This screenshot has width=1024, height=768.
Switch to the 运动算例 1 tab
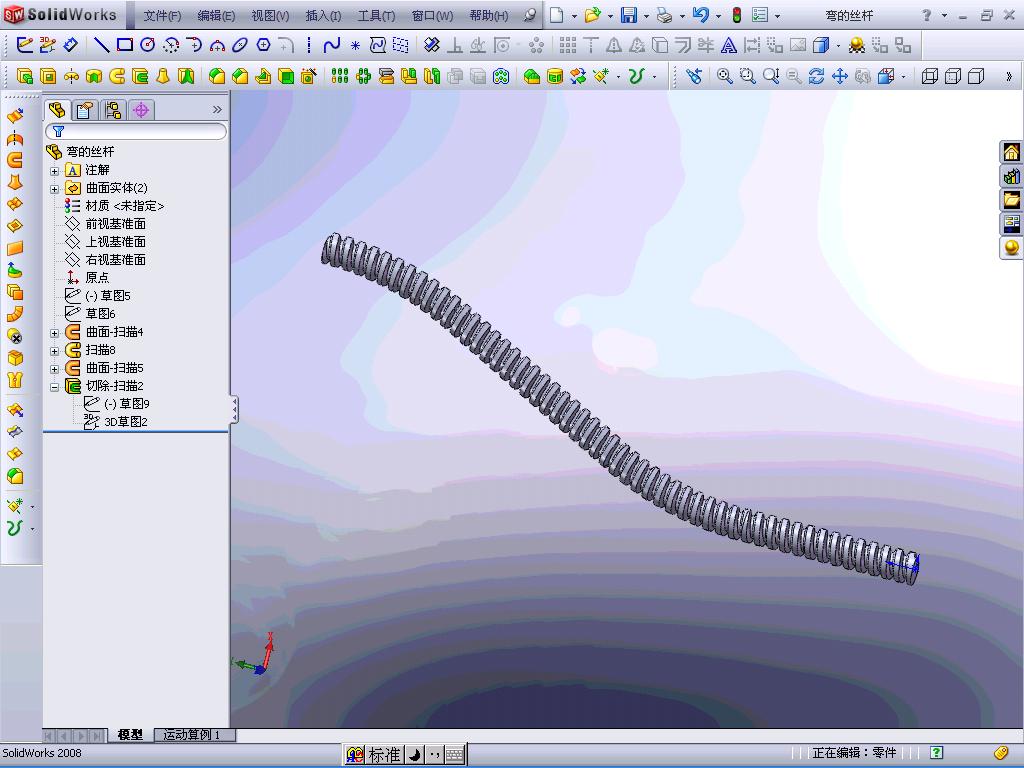[195, 735]
